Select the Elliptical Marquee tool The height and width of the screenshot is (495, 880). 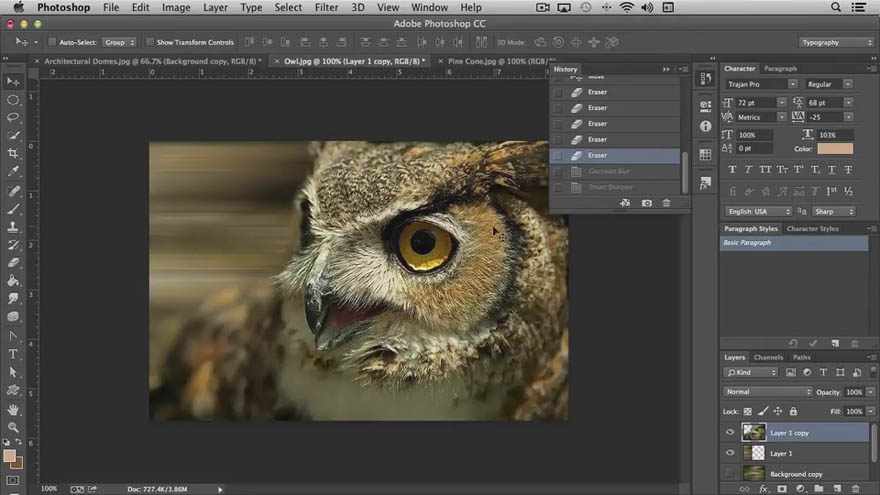[13, 100]
